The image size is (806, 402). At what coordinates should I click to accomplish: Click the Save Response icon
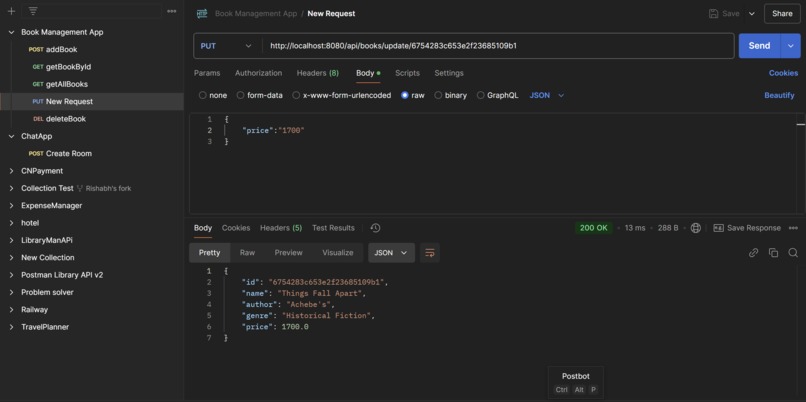(719, 228)
